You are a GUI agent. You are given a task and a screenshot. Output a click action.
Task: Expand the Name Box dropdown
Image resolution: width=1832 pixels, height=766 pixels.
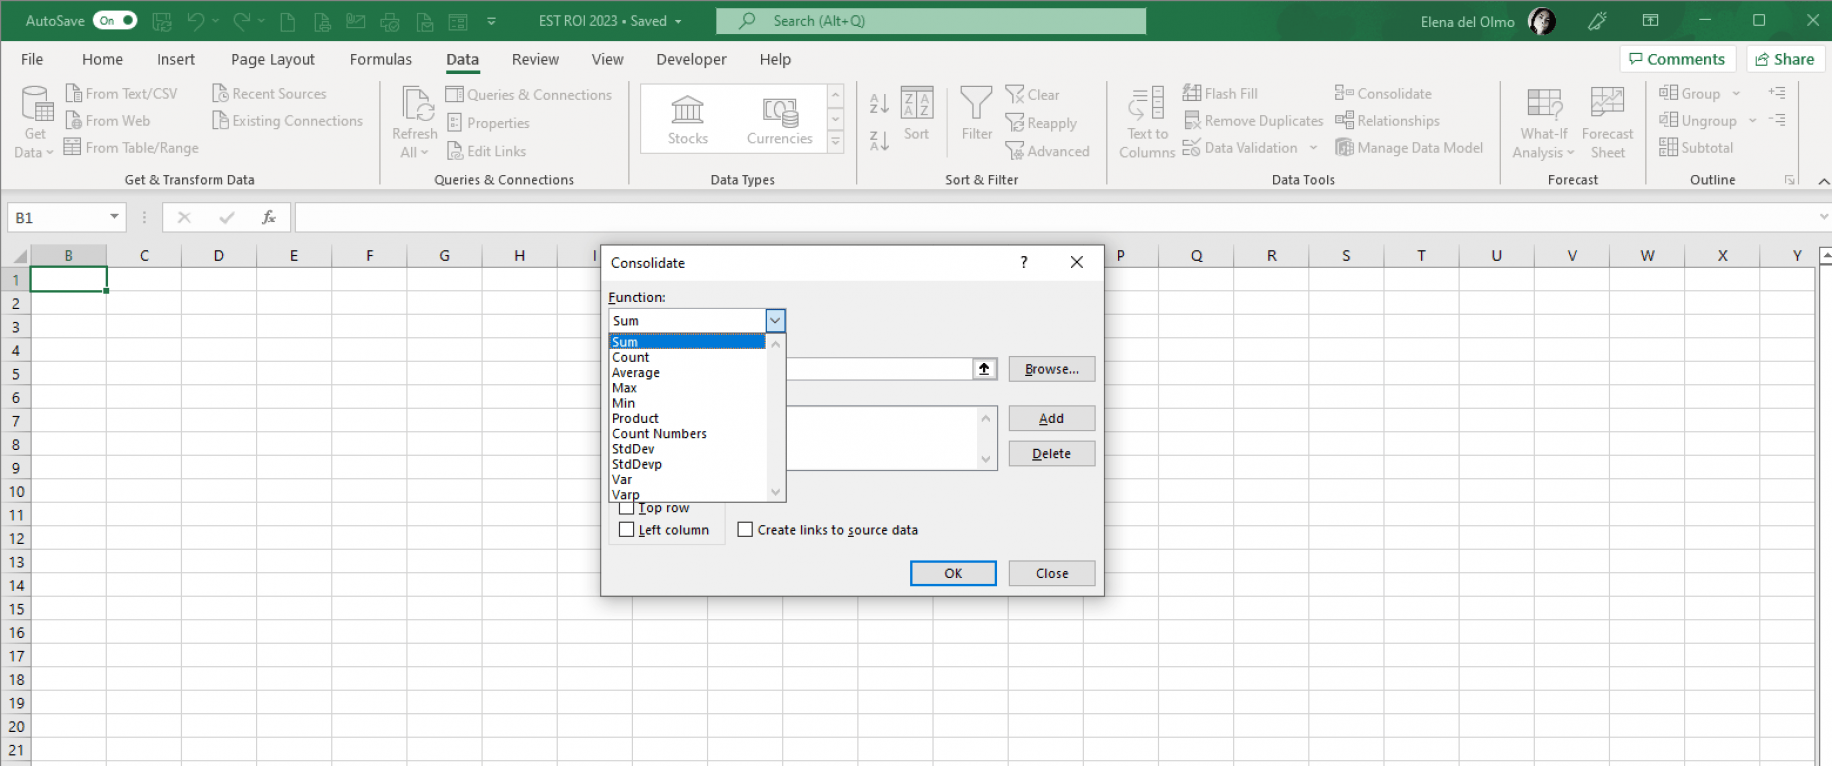pyautogui.click(x=114, y=217)
